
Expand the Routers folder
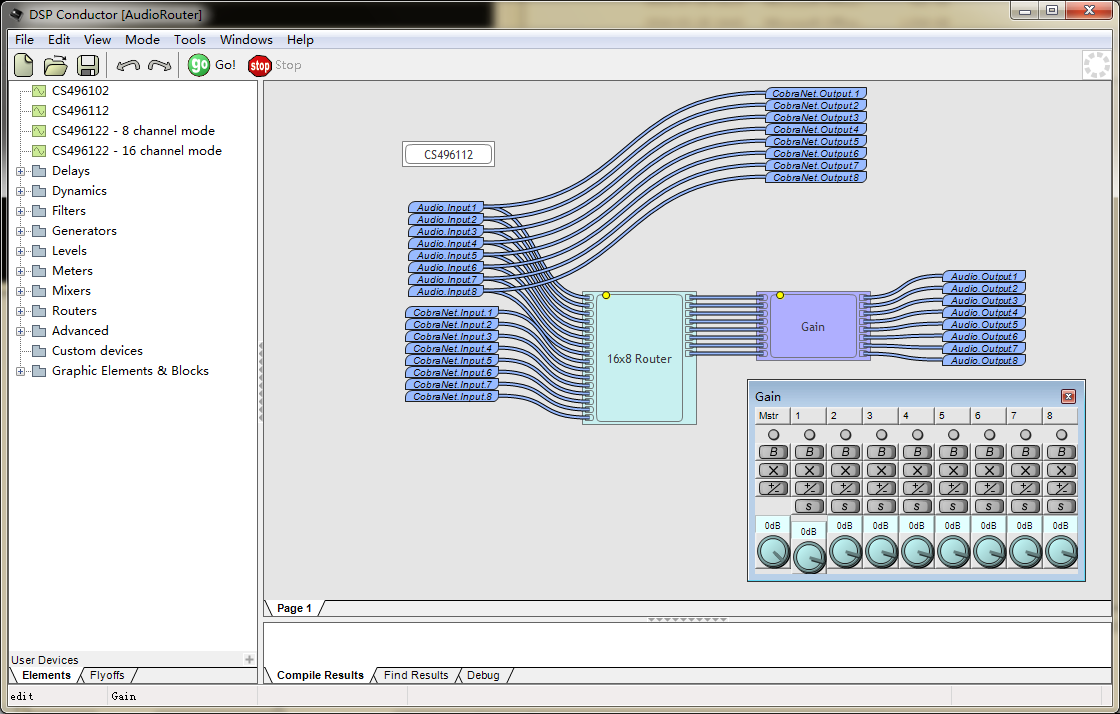tap(21, 311)
